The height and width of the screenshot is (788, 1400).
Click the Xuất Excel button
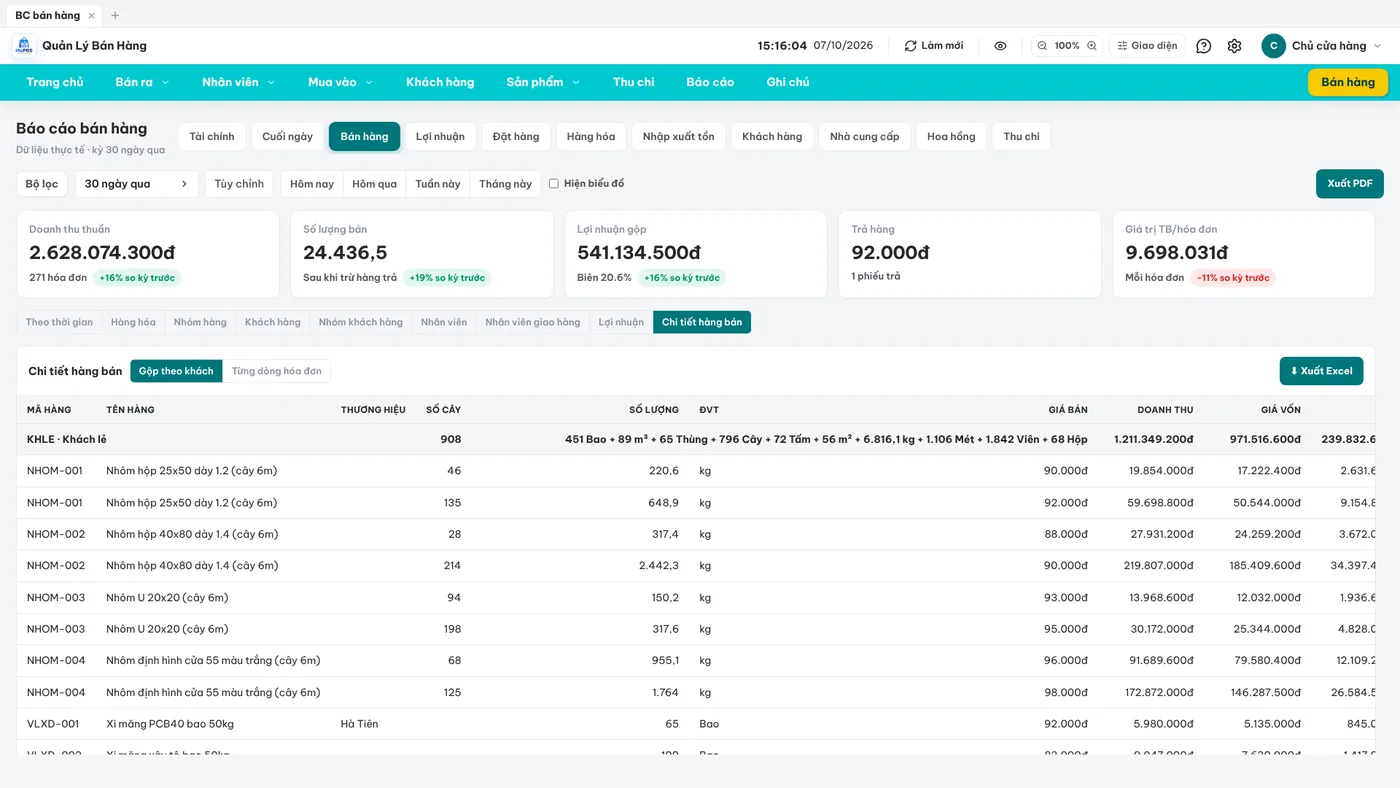1321,371
